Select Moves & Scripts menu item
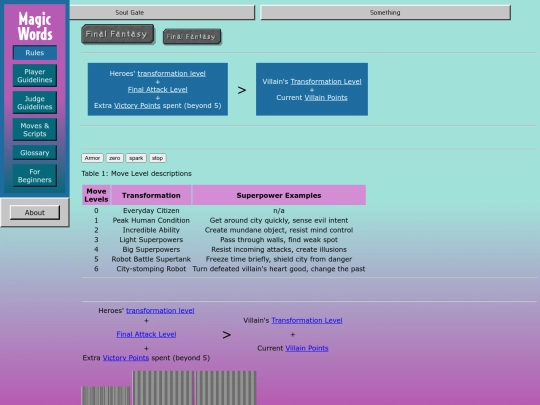Screen dimensions: 540x405 click(35, 129)
